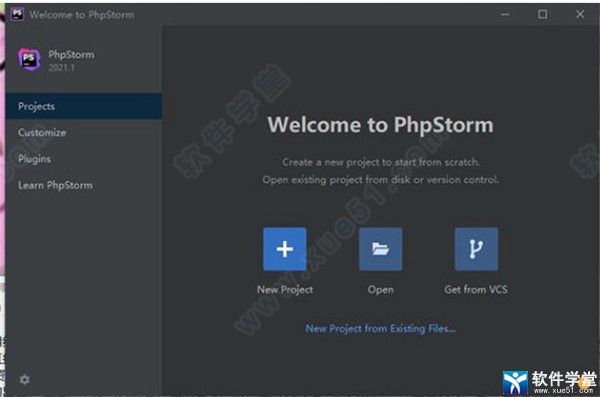Switch to the Customize tab
Viewport: 600px width, 397px height.
point(84,132)
